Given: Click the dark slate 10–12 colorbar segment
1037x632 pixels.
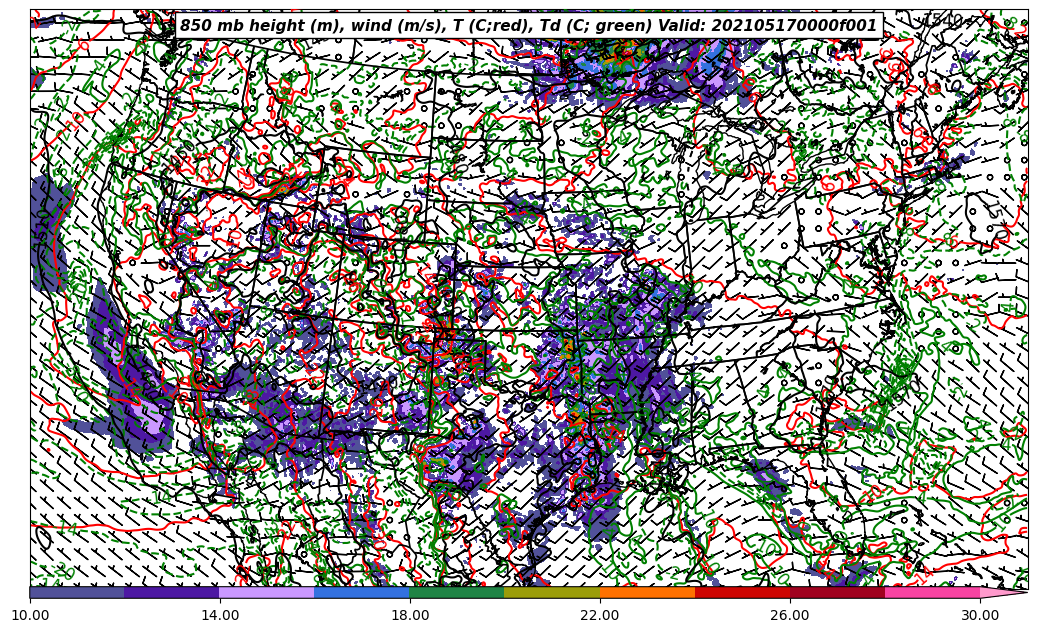Looking at the screenshot, I should [x=77, y=592].
